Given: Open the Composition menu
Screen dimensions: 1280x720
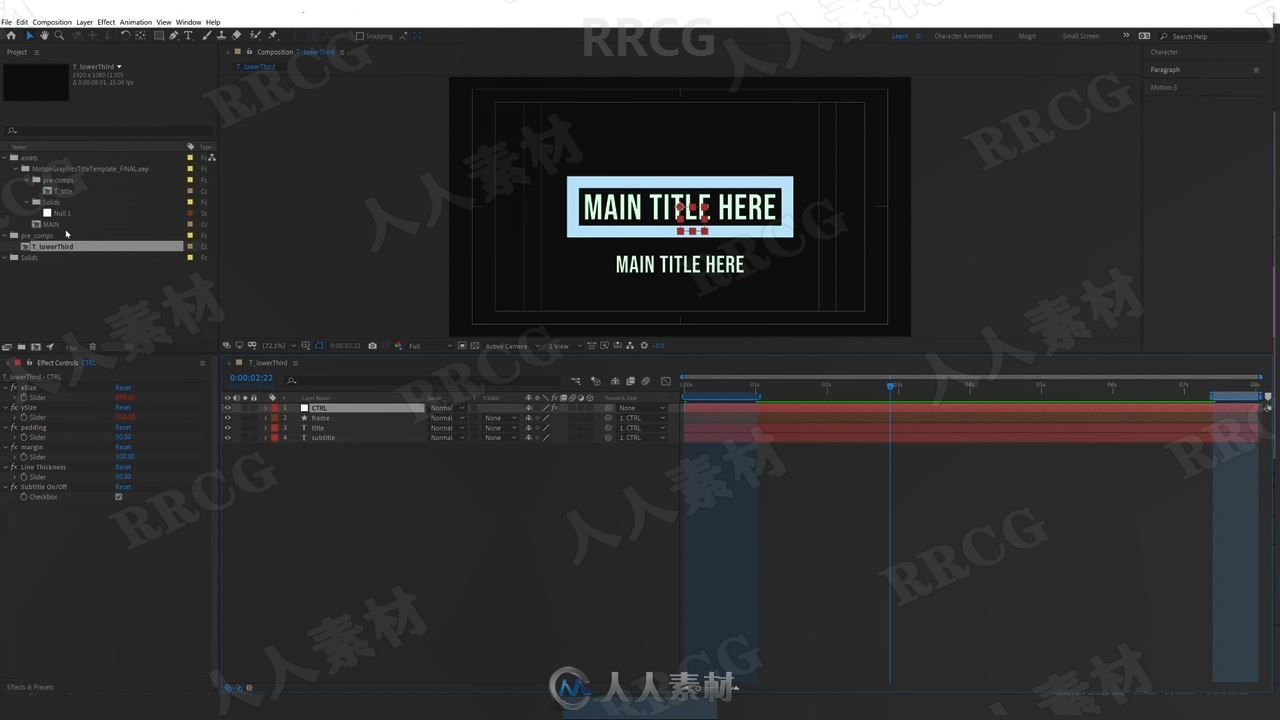Looking at the screenshot, I should pos(52,22).
